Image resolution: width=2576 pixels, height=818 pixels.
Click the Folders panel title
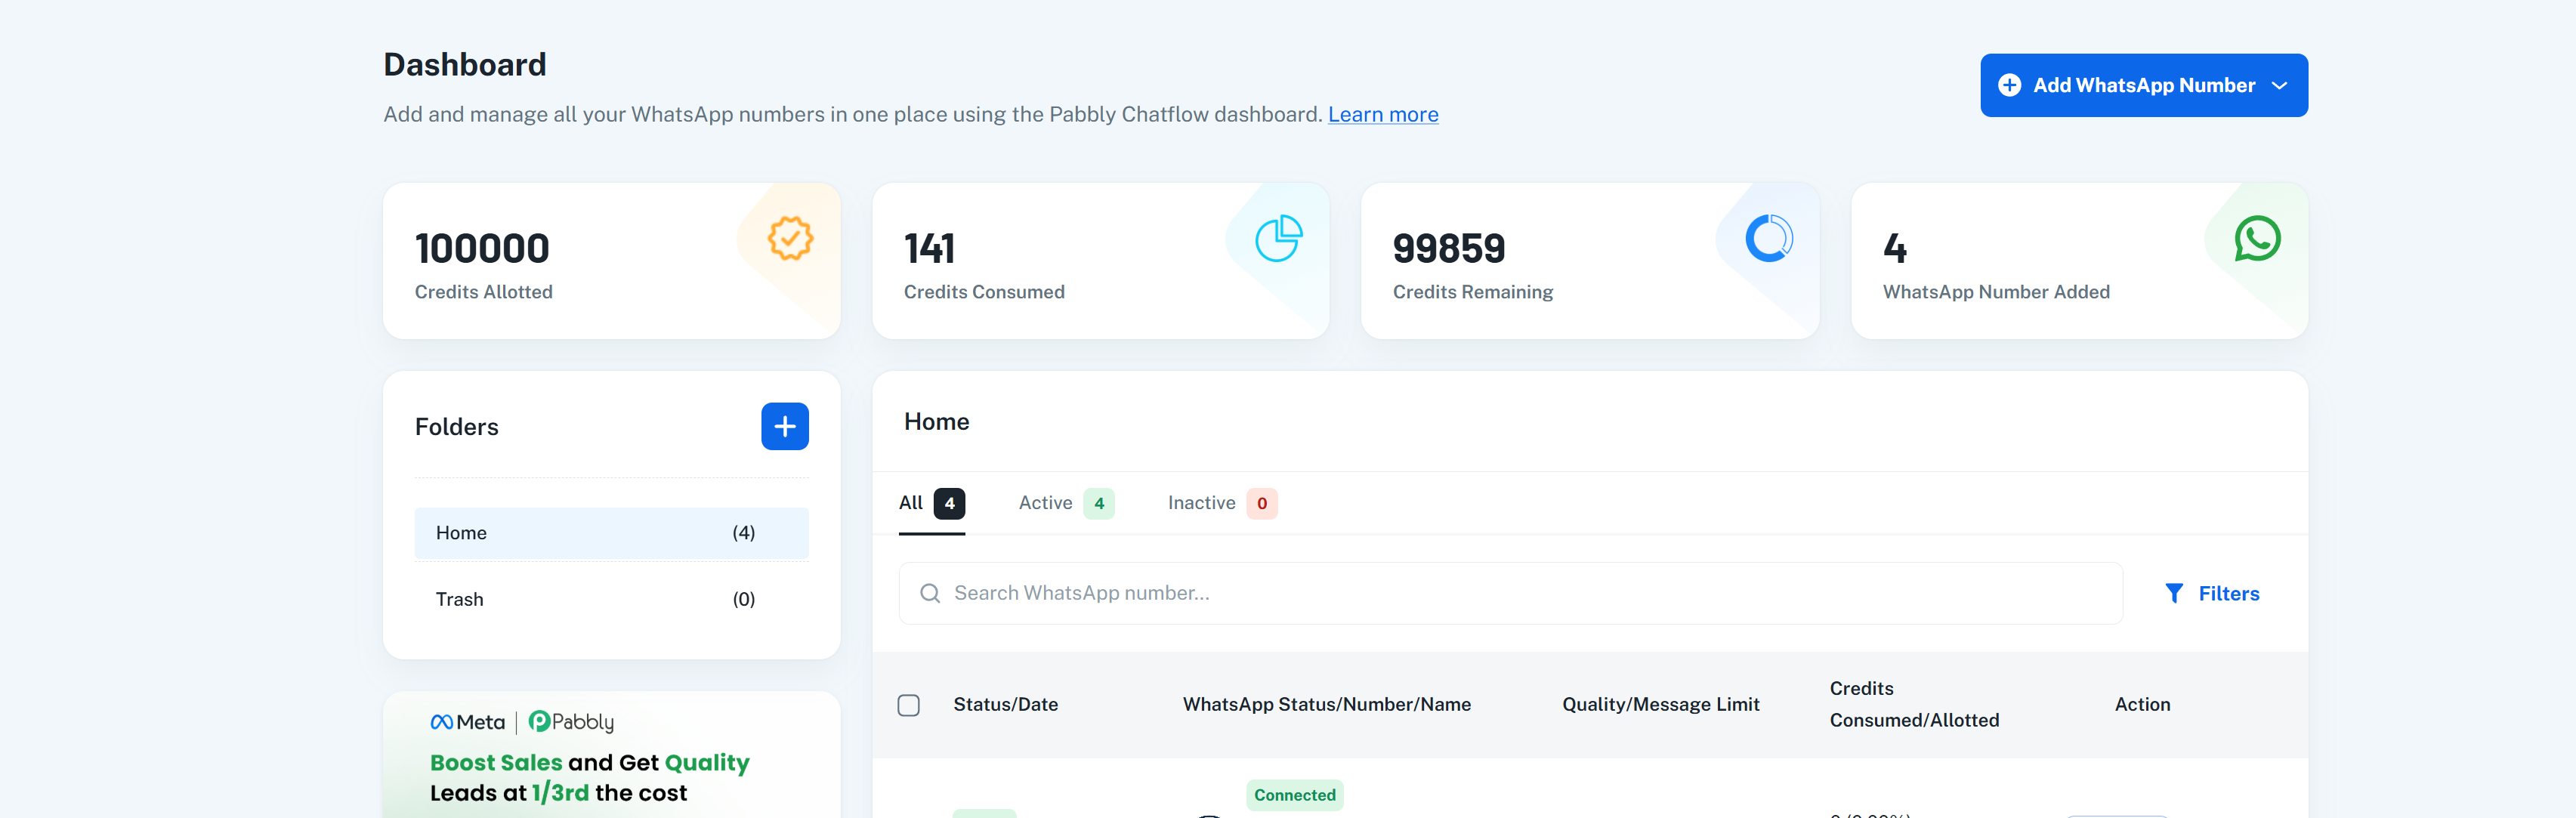pyautogui.click(x=457, y=427)
